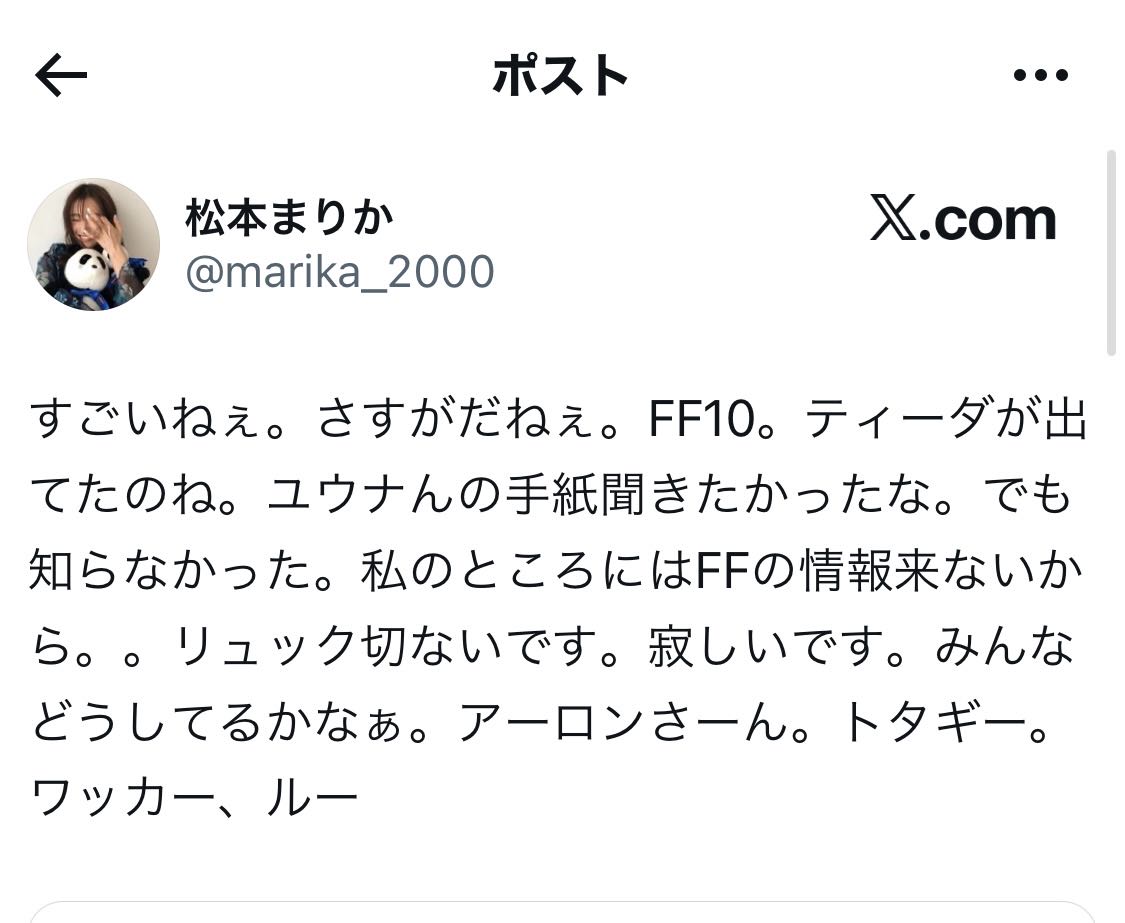Viewport: 1125px width, 923px height.
Task: Go back using the left arrow icon
Action: point(61,75)
